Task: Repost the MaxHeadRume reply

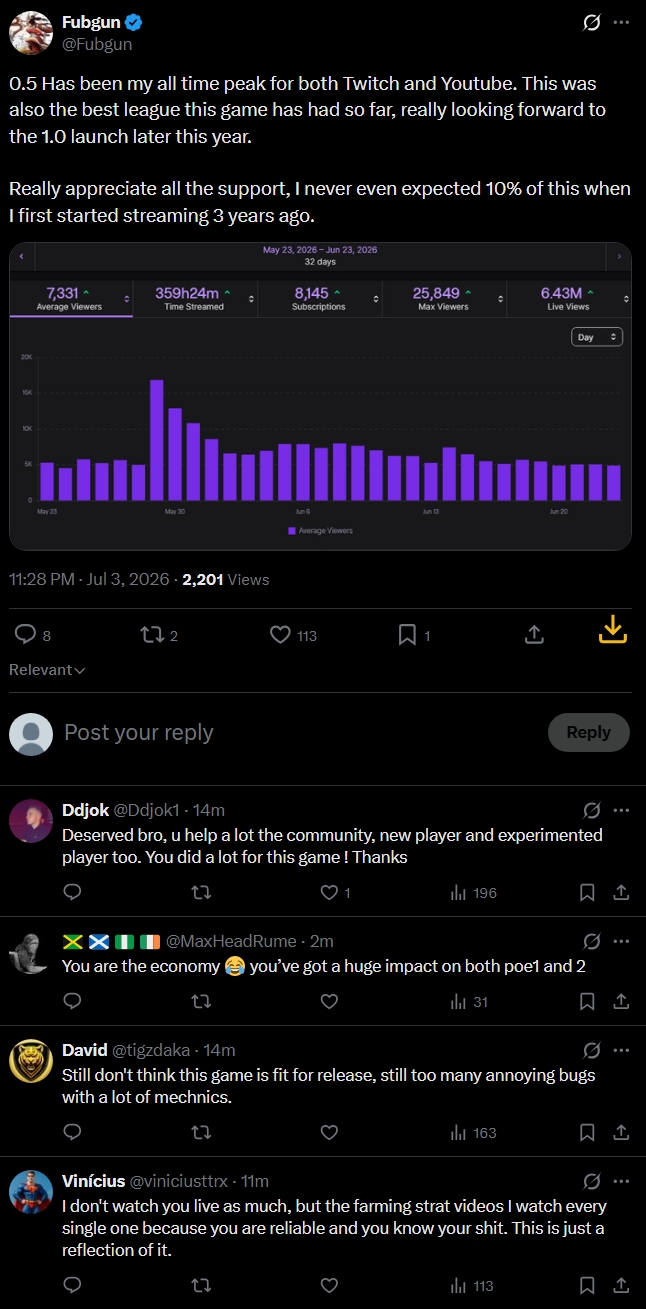Action: 200,1001
